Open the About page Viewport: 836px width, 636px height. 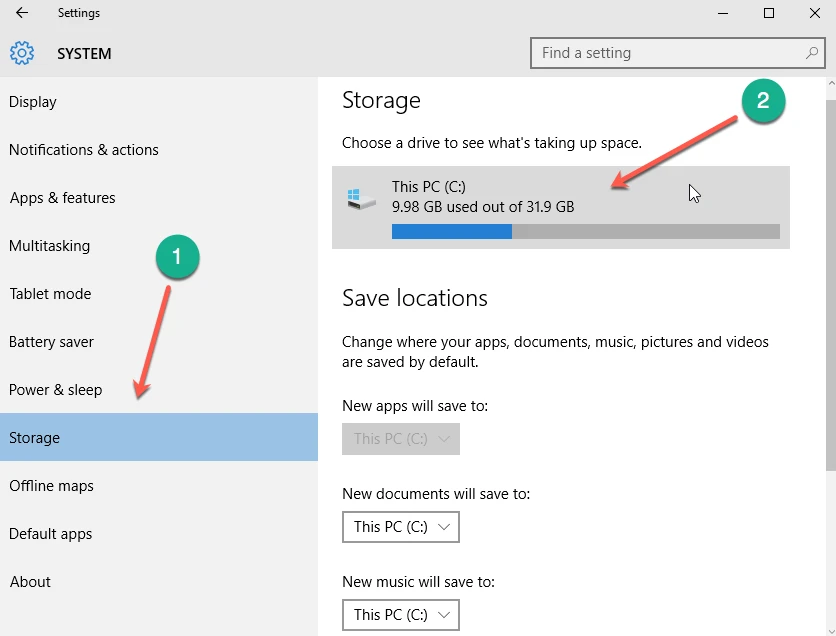point(30,582)
